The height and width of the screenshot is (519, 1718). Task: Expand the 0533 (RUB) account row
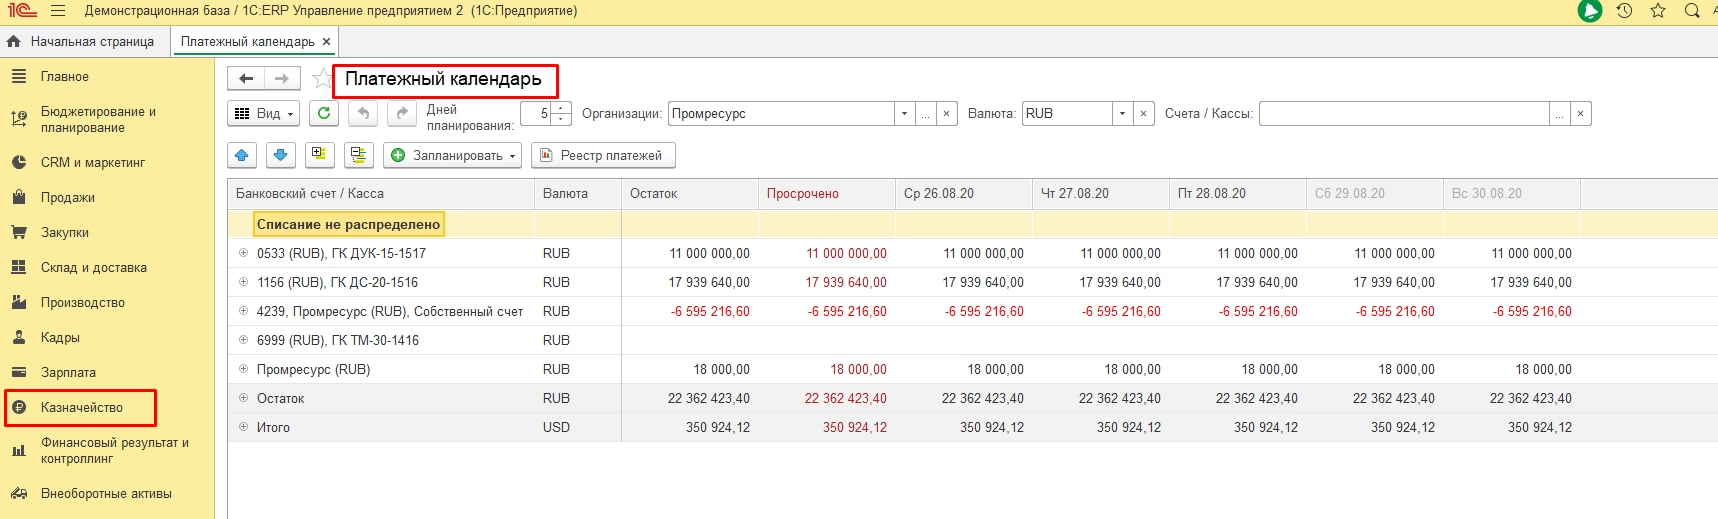(243, 253)
